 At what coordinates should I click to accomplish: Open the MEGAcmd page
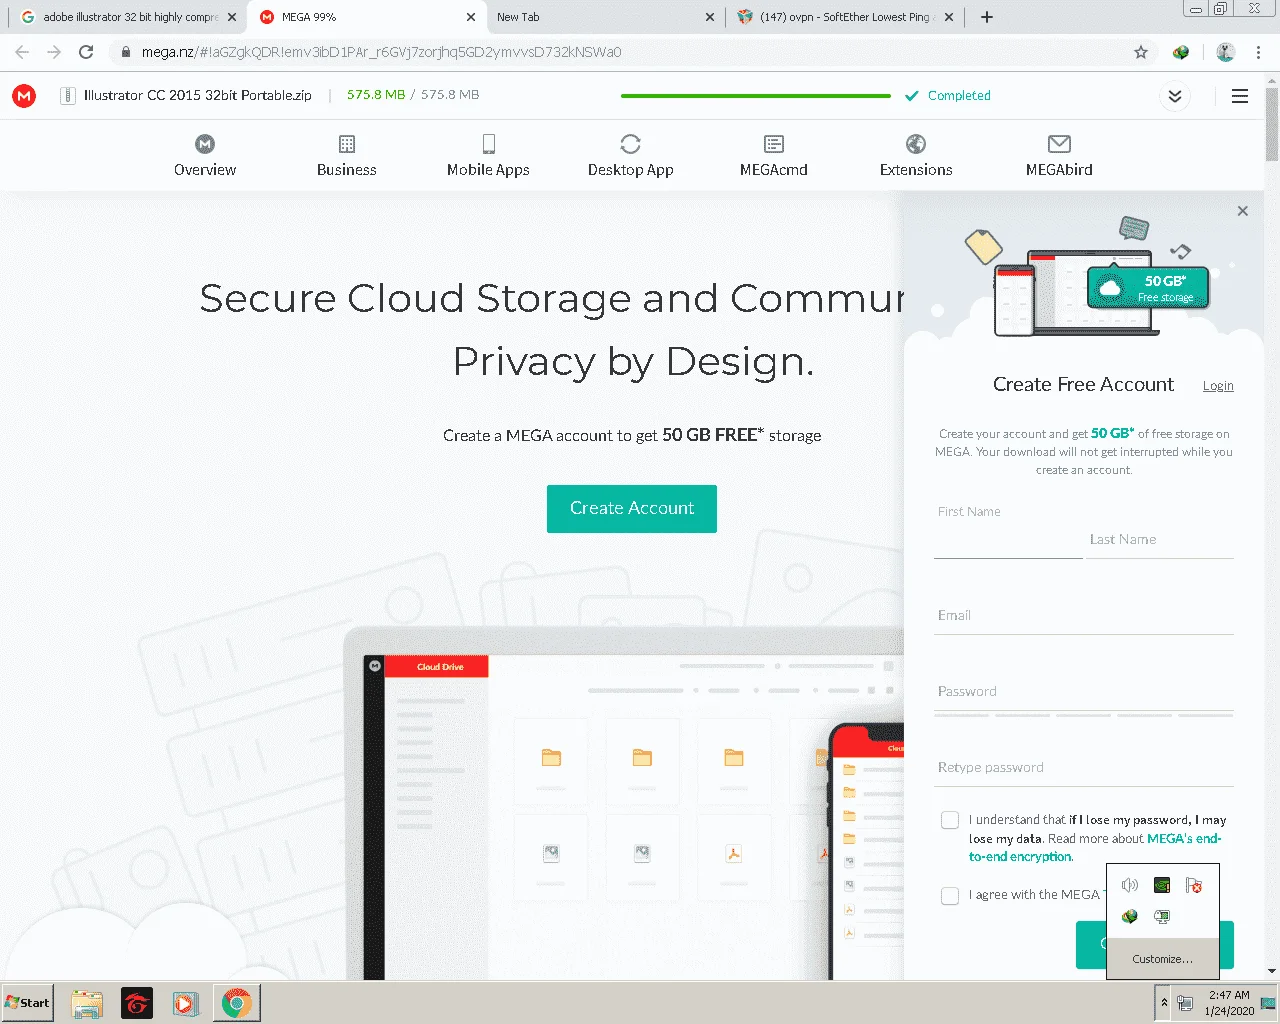[x=774, y=157]
